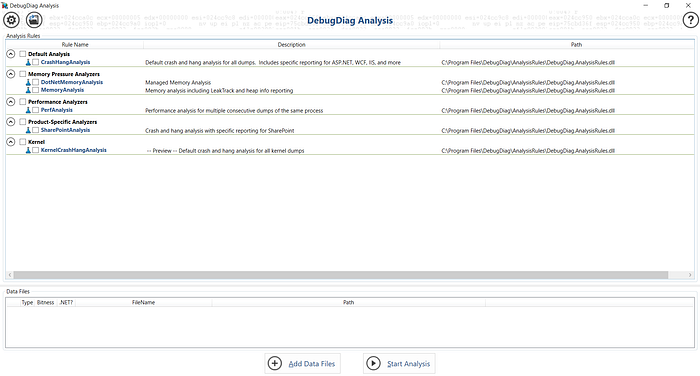
Task: Click the horizontal scrollbar thumb in Analysis Rules
Action: (341, 275)
